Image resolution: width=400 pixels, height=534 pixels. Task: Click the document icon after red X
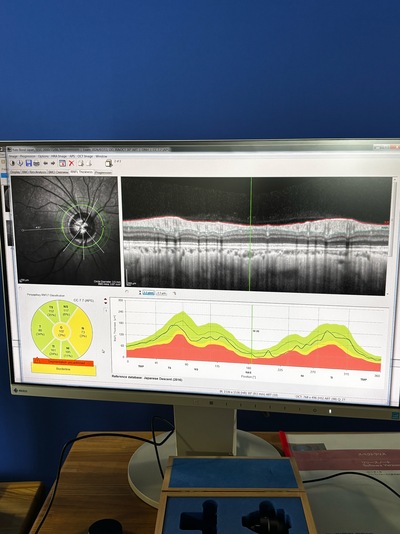(81, 163)
